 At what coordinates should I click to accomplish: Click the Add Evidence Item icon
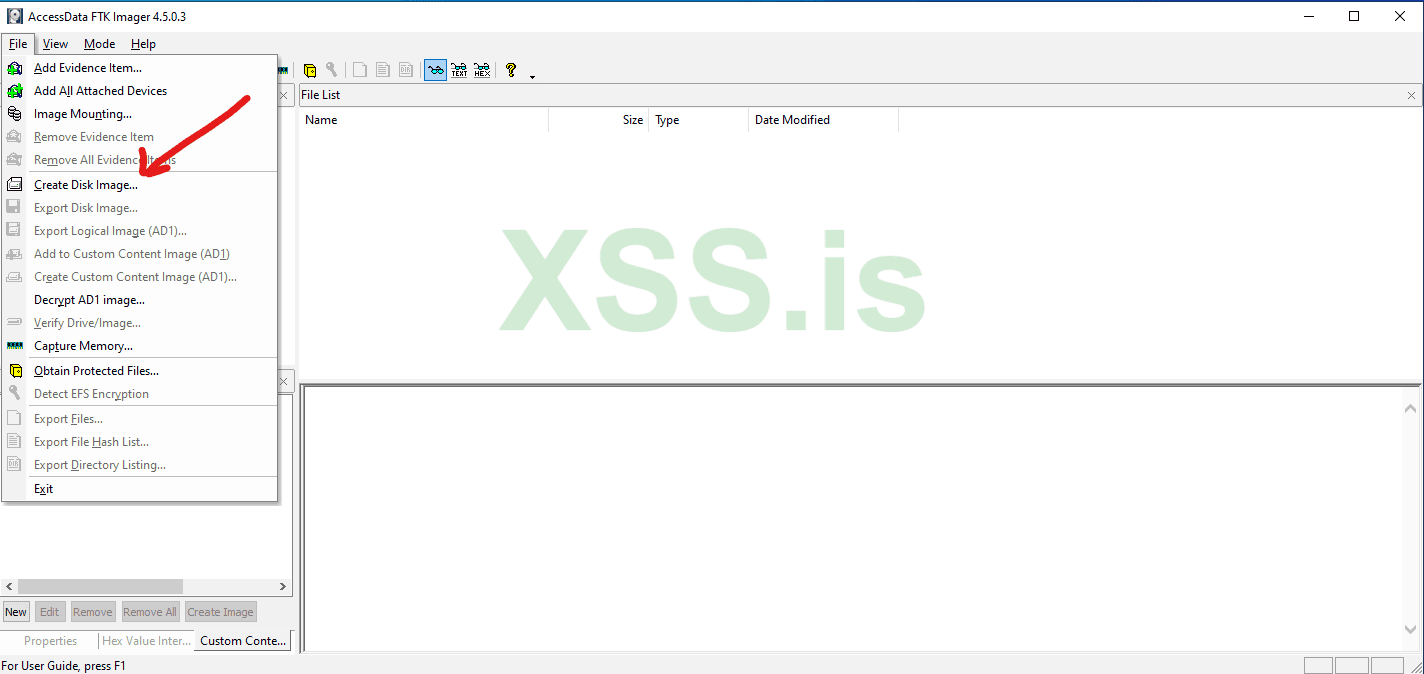click(x=15, y=67)
